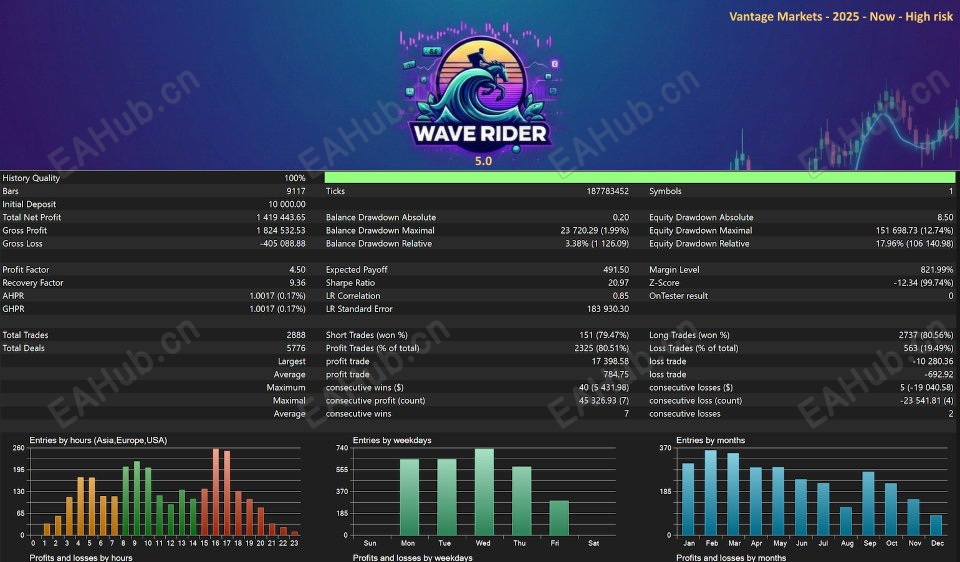Click the Bars value 9117

point(296,191)
